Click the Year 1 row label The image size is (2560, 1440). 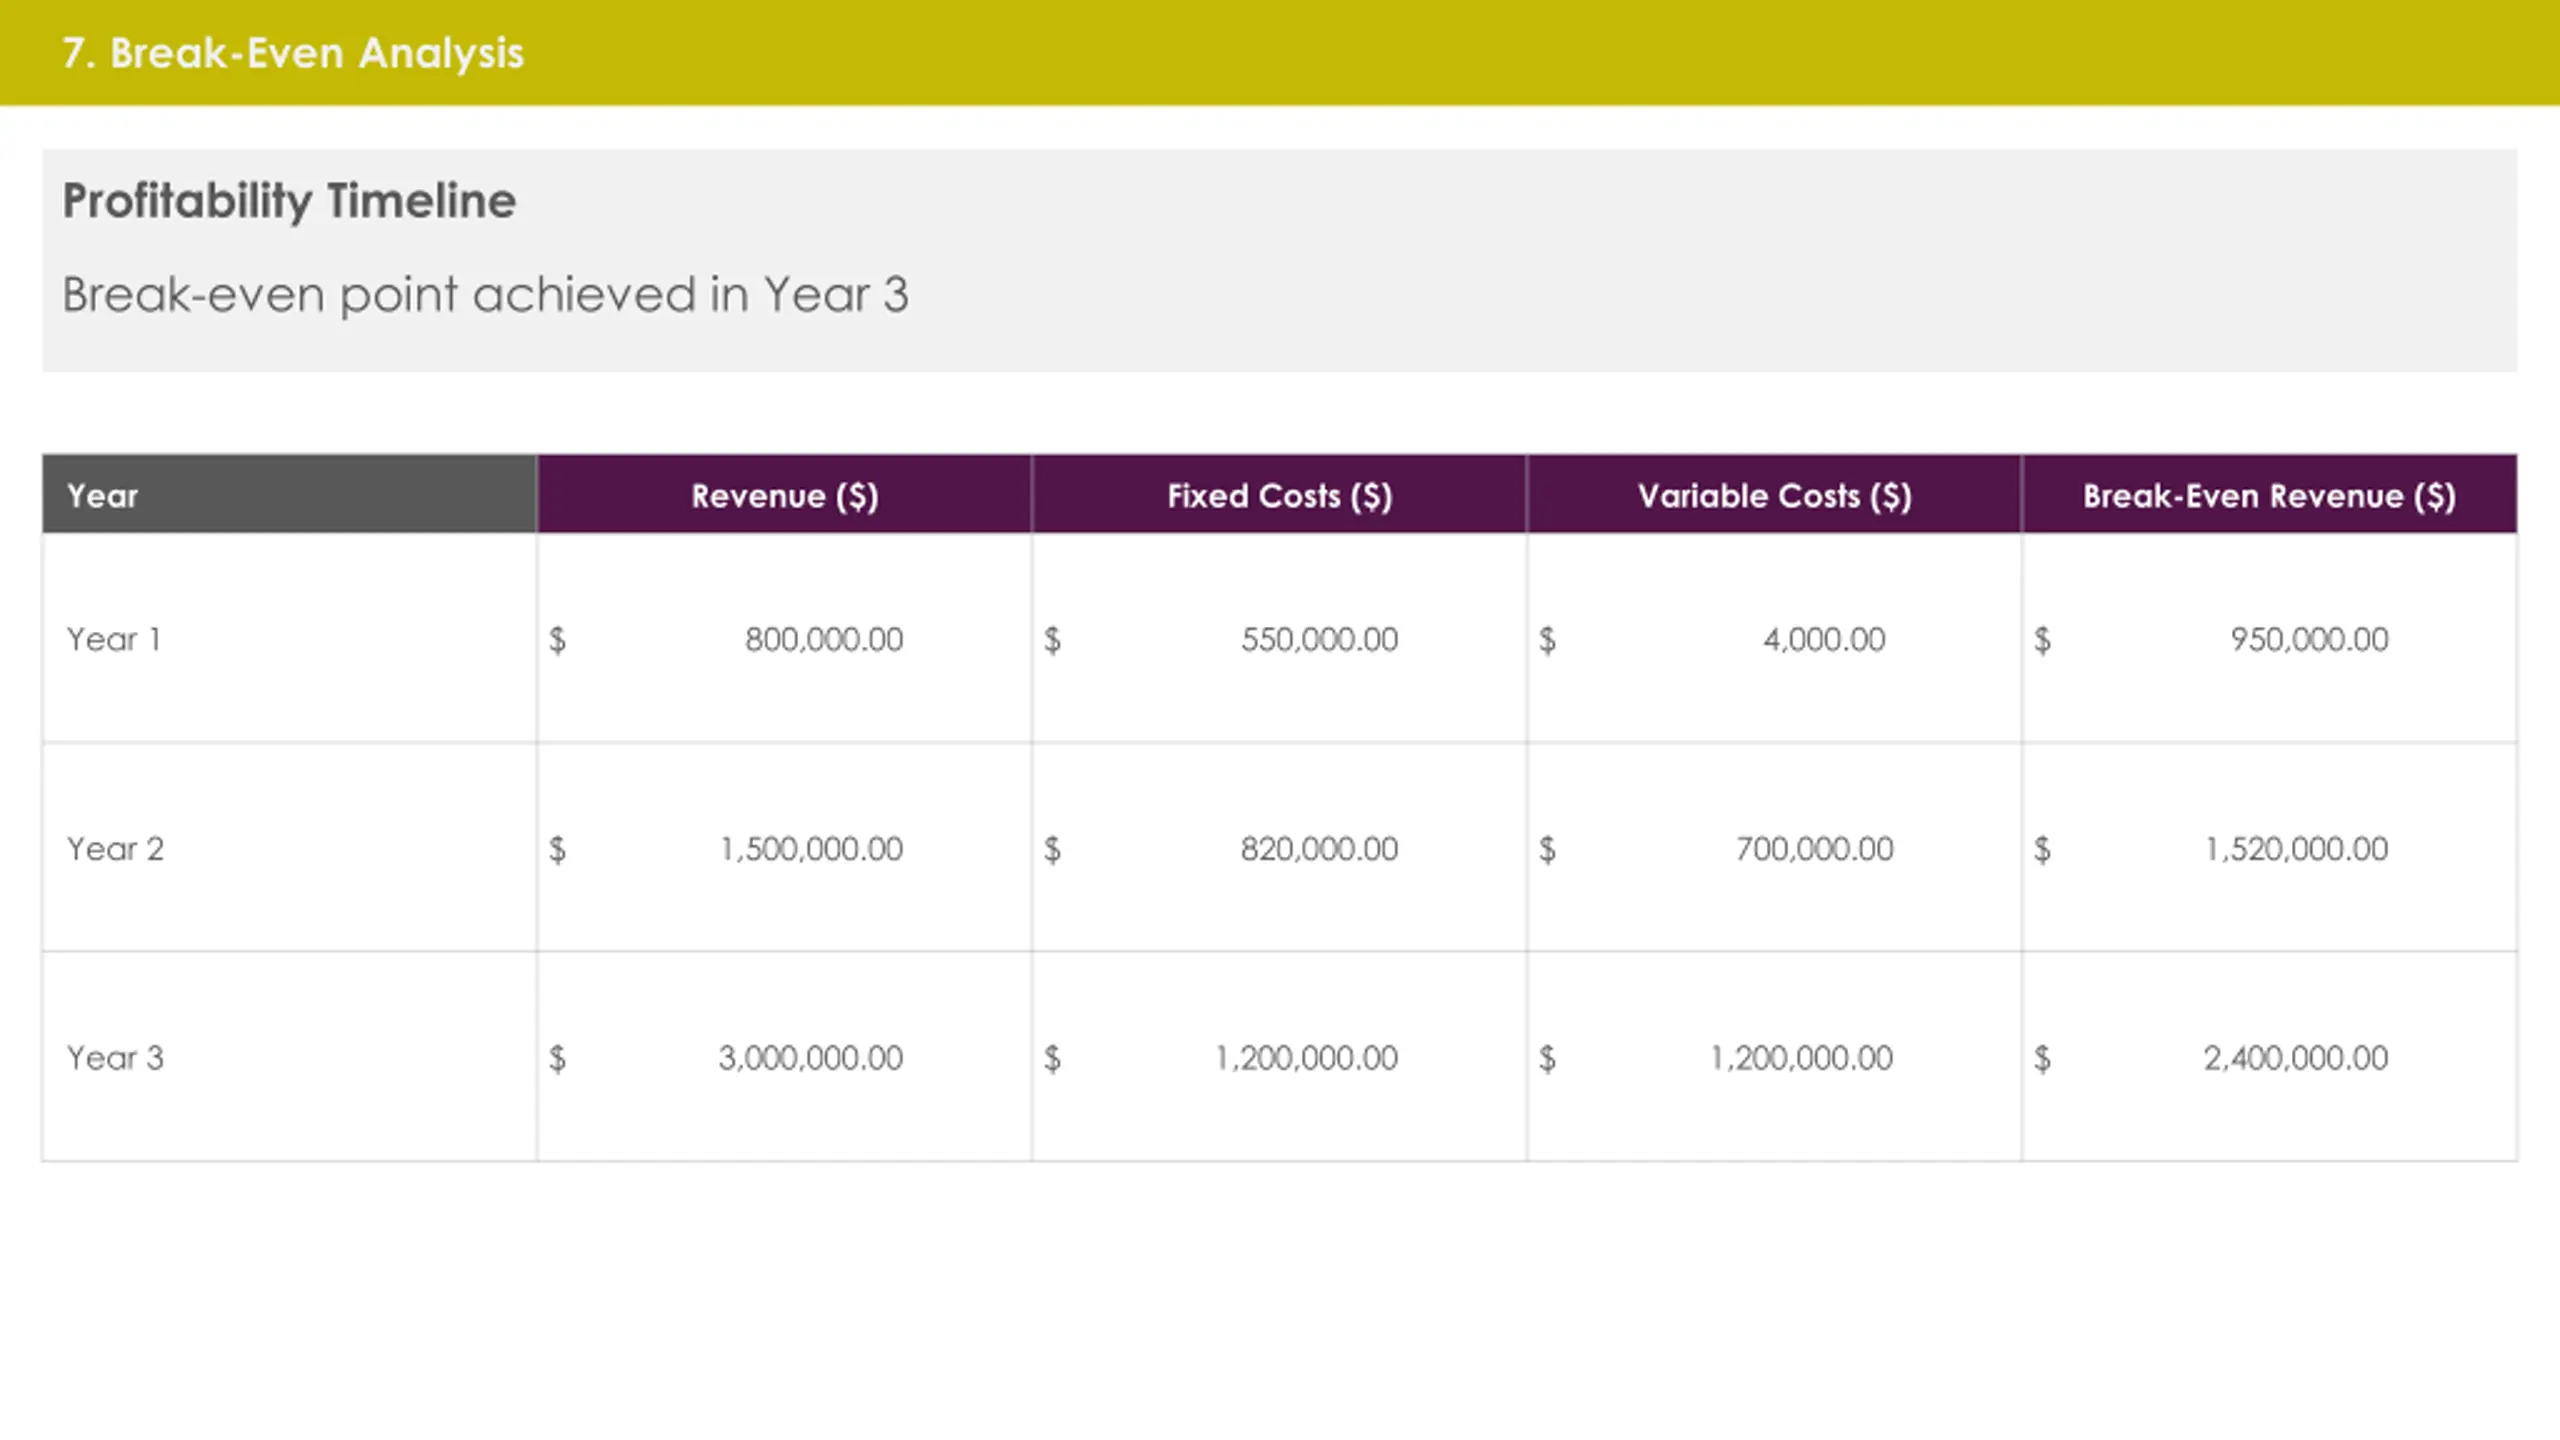click(114, 639)
